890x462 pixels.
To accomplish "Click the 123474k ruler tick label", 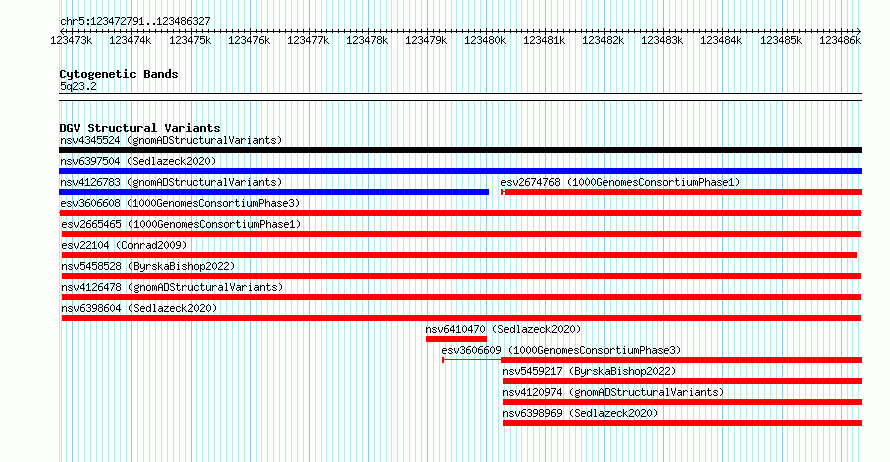I will pos(130,40).
